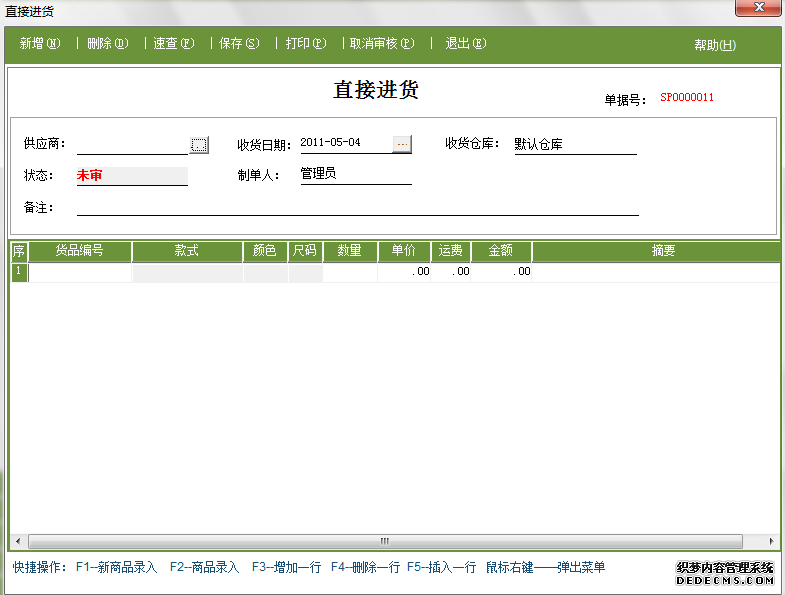This screenshot has height=595, width=785.
Task: Open supplier lookup button beside 供应商
Action: [199, 145]
